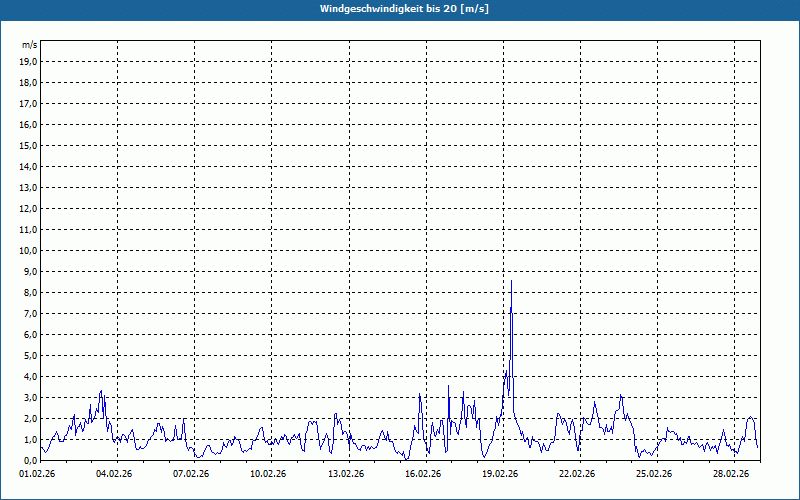The image size is (800, 500).
Task: Select the 5,0 y-axis value label
Action: [30, 356]
